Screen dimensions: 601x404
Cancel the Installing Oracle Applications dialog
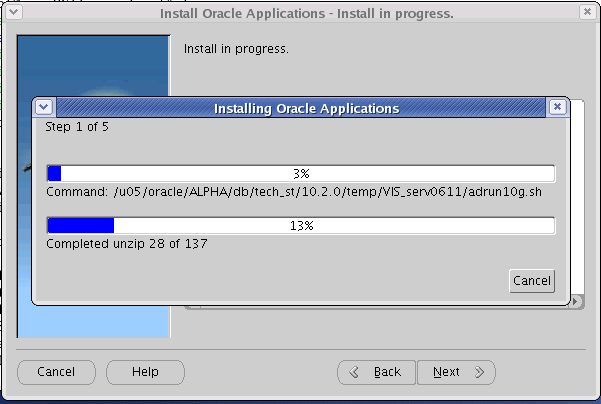point(532,281)
